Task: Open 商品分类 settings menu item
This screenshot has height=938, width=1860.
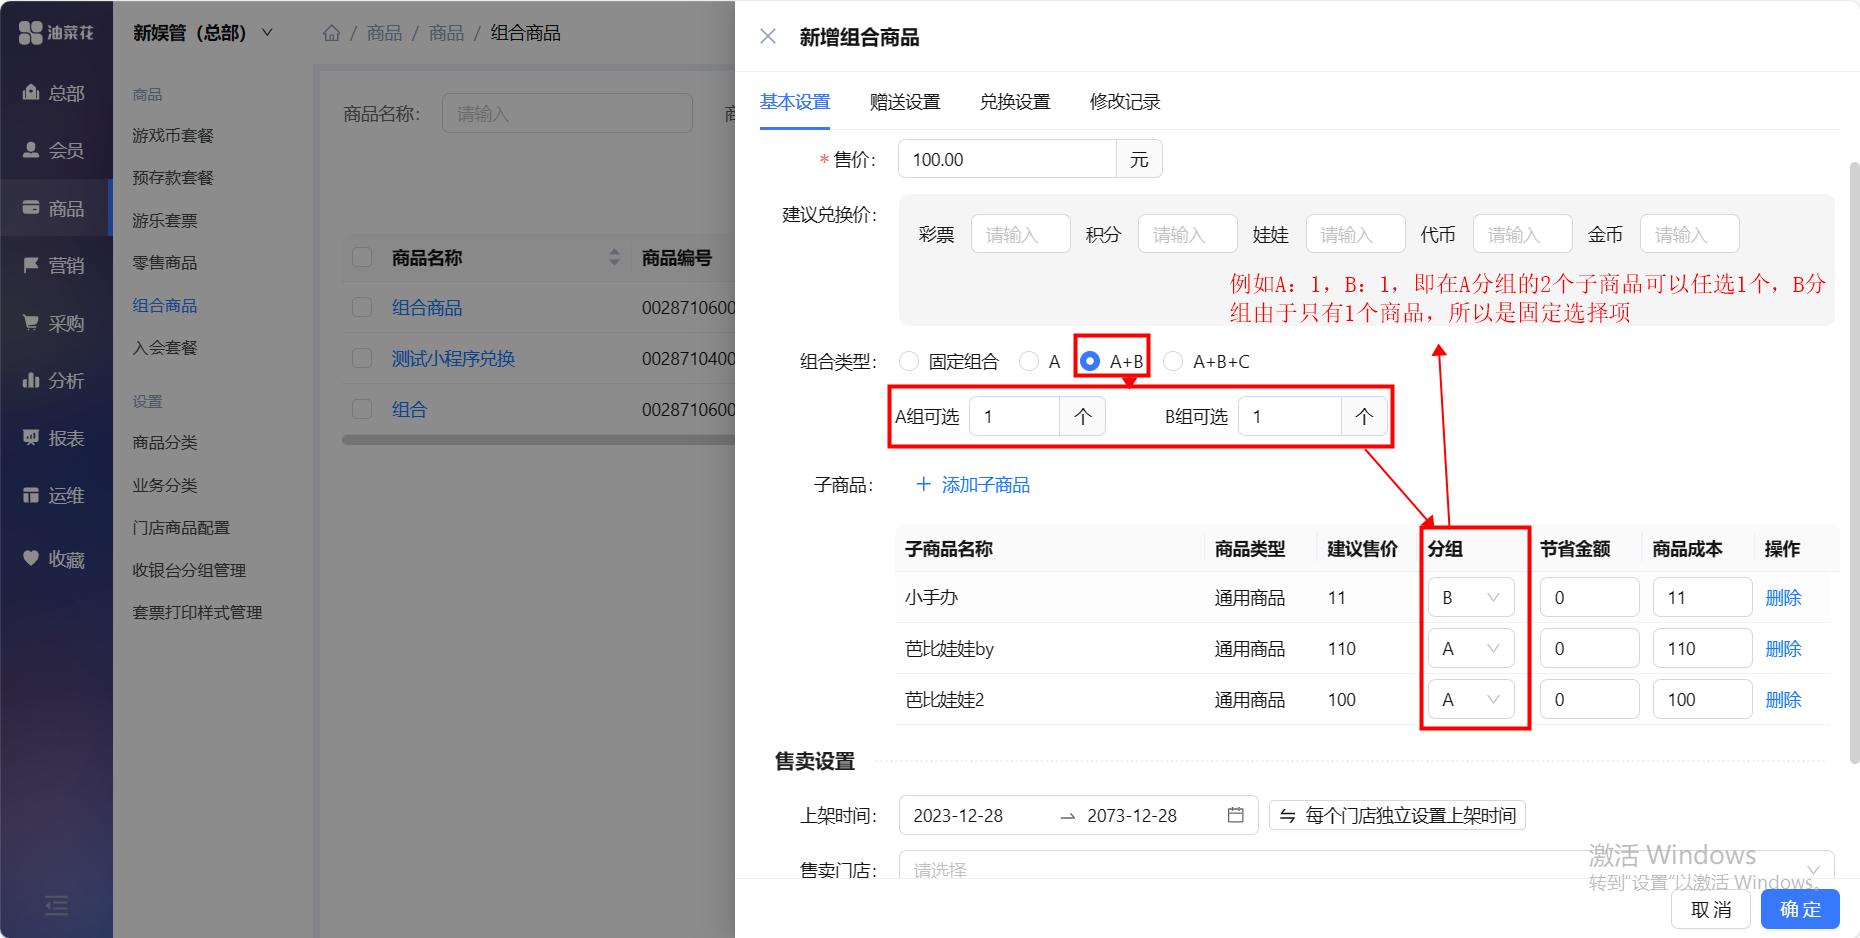Action: point(165,442)
